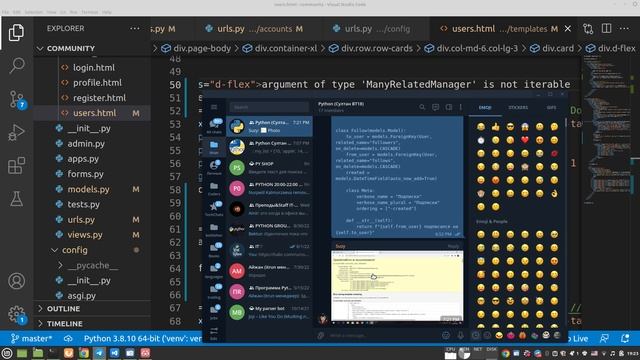Open editor more actions ellipsis
Viewport: 640px width, 360px height.
point(624,29)
